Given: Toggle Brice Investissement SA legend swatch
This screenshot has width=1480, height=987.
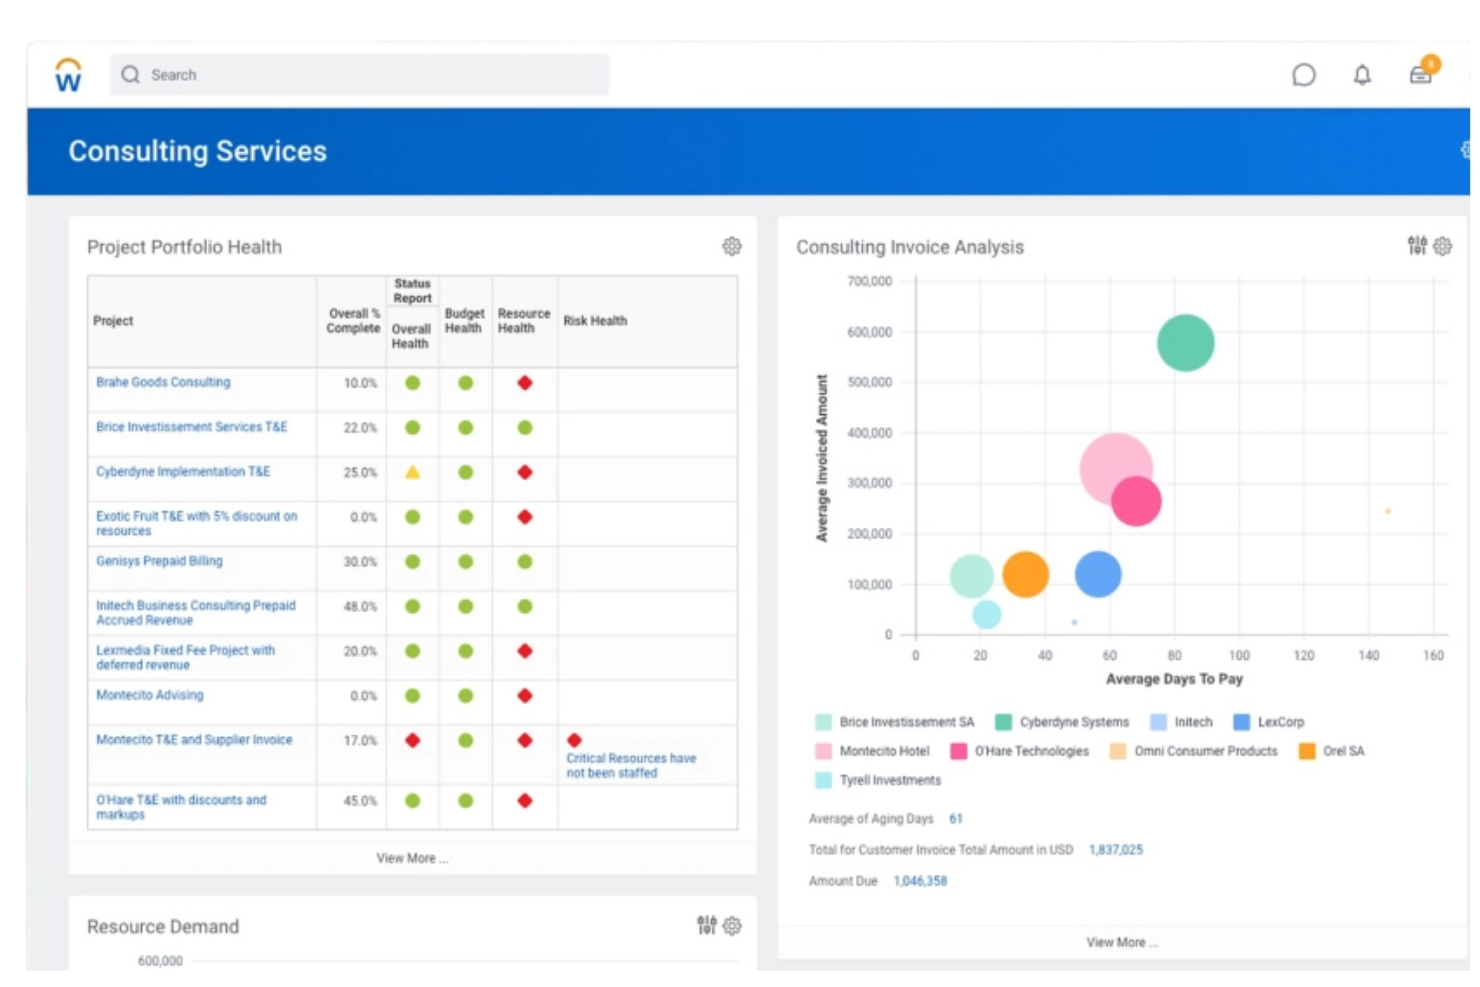Looking at the screenshot, I should (x=823, y=722).
